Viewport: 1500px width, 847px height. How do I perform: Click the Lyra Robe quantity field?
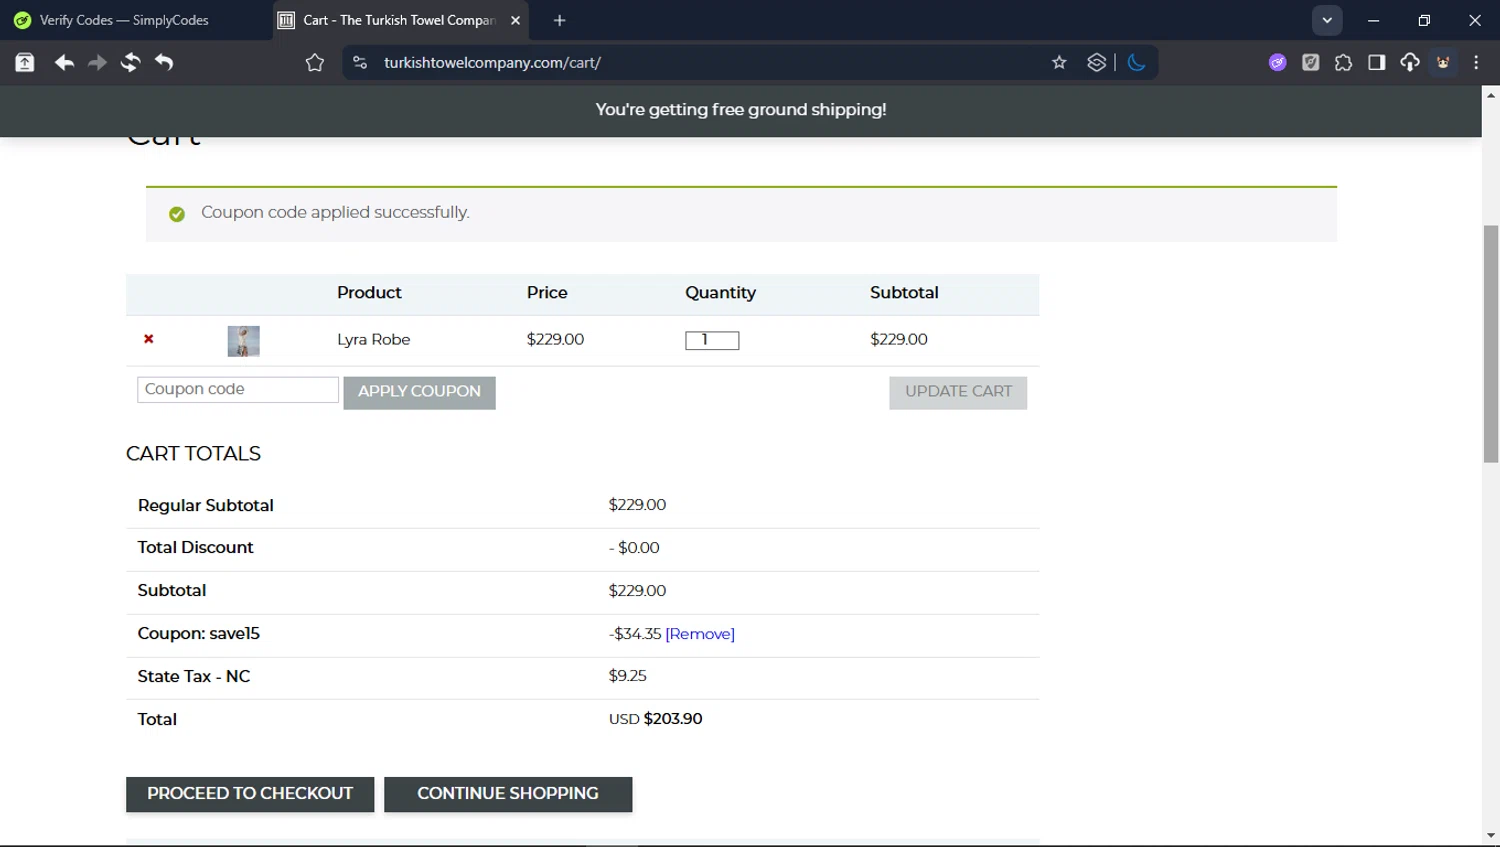click(712, 340)
